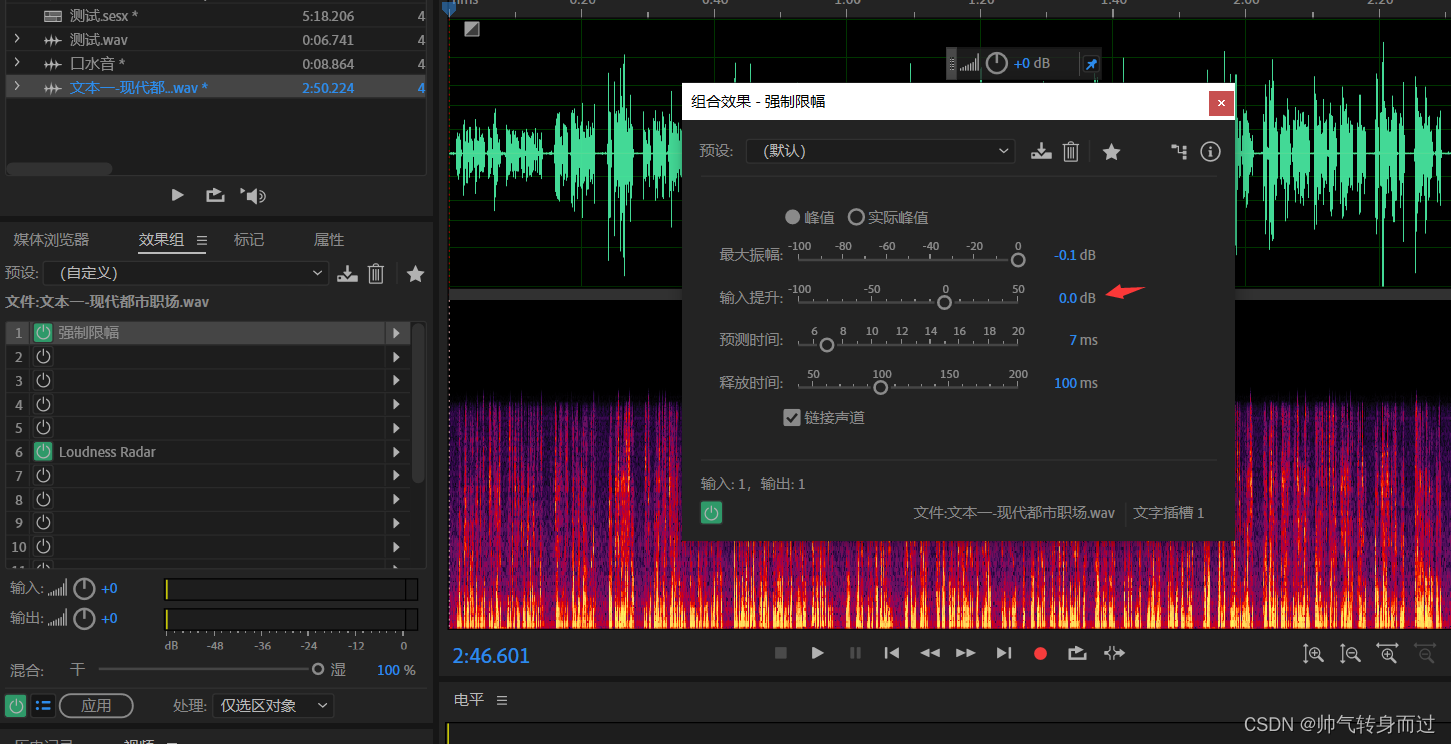Image resolution: width=1451 pixels, height=744 pixels.
Task: Open the channel routing icon in the dialog
Action: click(x=1180, y=152)
